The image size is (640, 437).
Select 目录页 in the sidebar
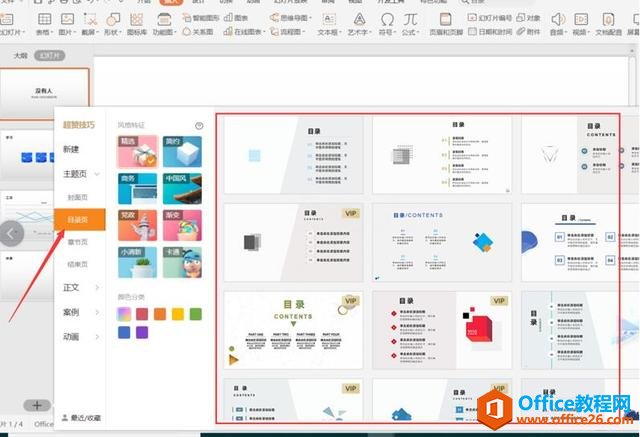click(78, 217)
